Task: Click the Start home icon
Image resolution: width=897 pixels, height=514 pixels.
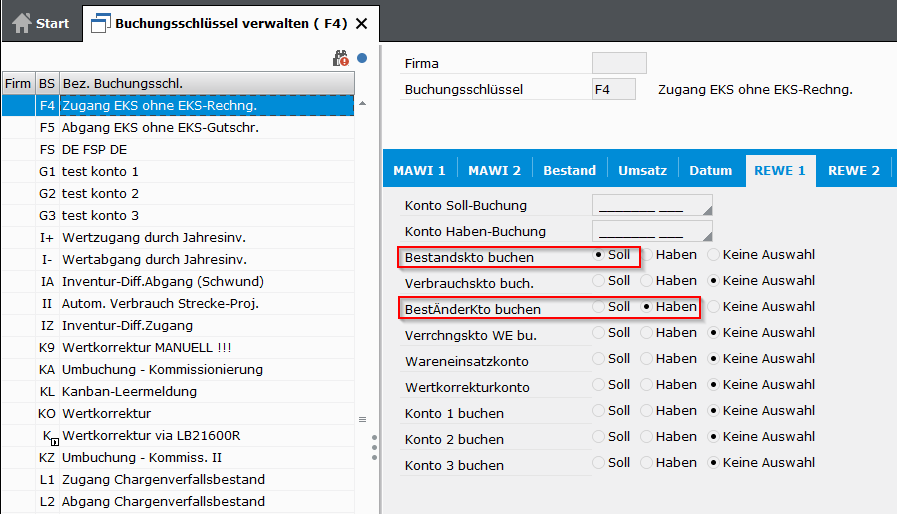Action: coord(22,23)
